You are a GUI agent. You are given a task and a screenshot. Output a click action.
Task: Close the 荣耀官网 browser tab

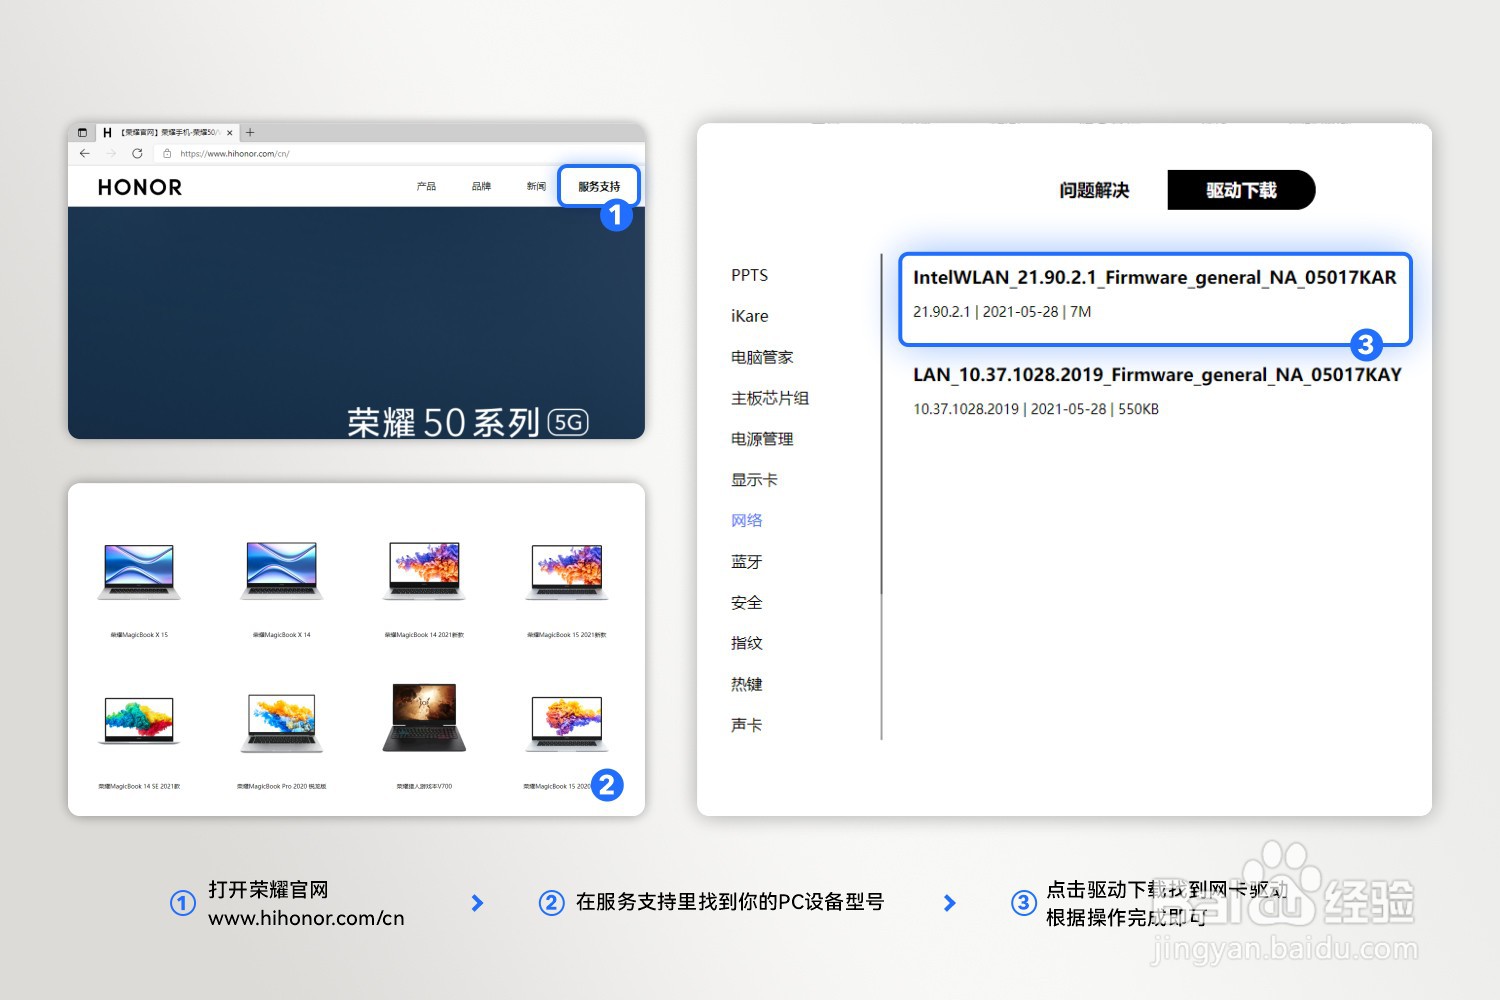(x=230, y=132)
